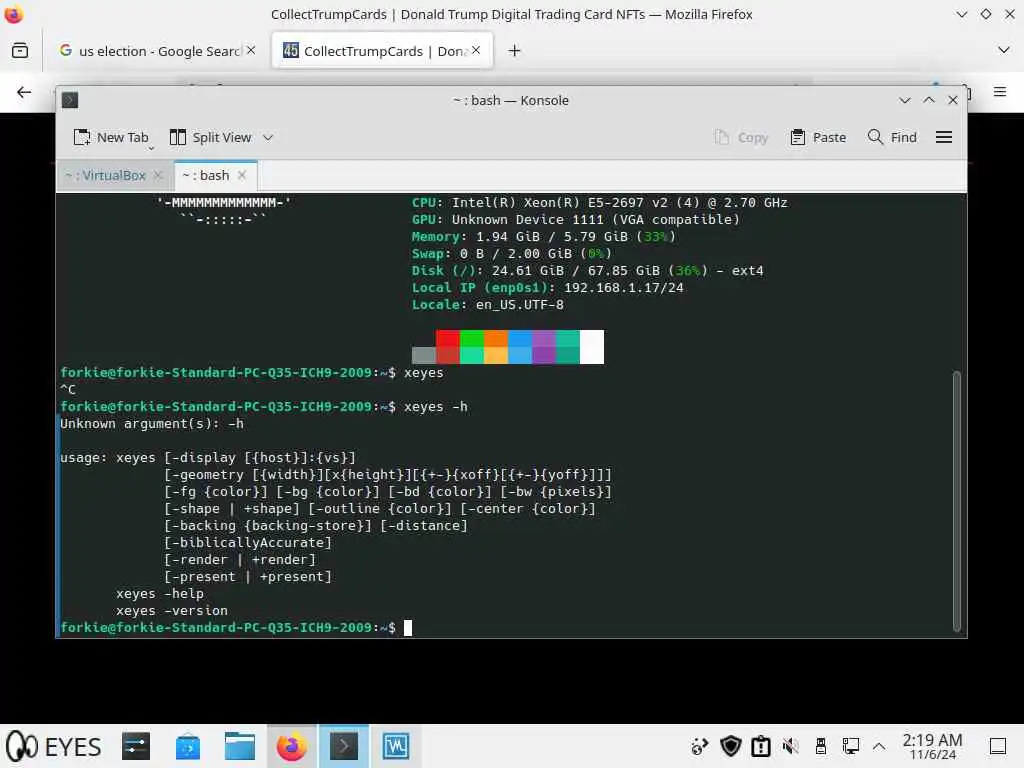Click the terminal cursor at last prompt
The width and height of the screenshot is (1024, 768).
click(x=408, y=628)
